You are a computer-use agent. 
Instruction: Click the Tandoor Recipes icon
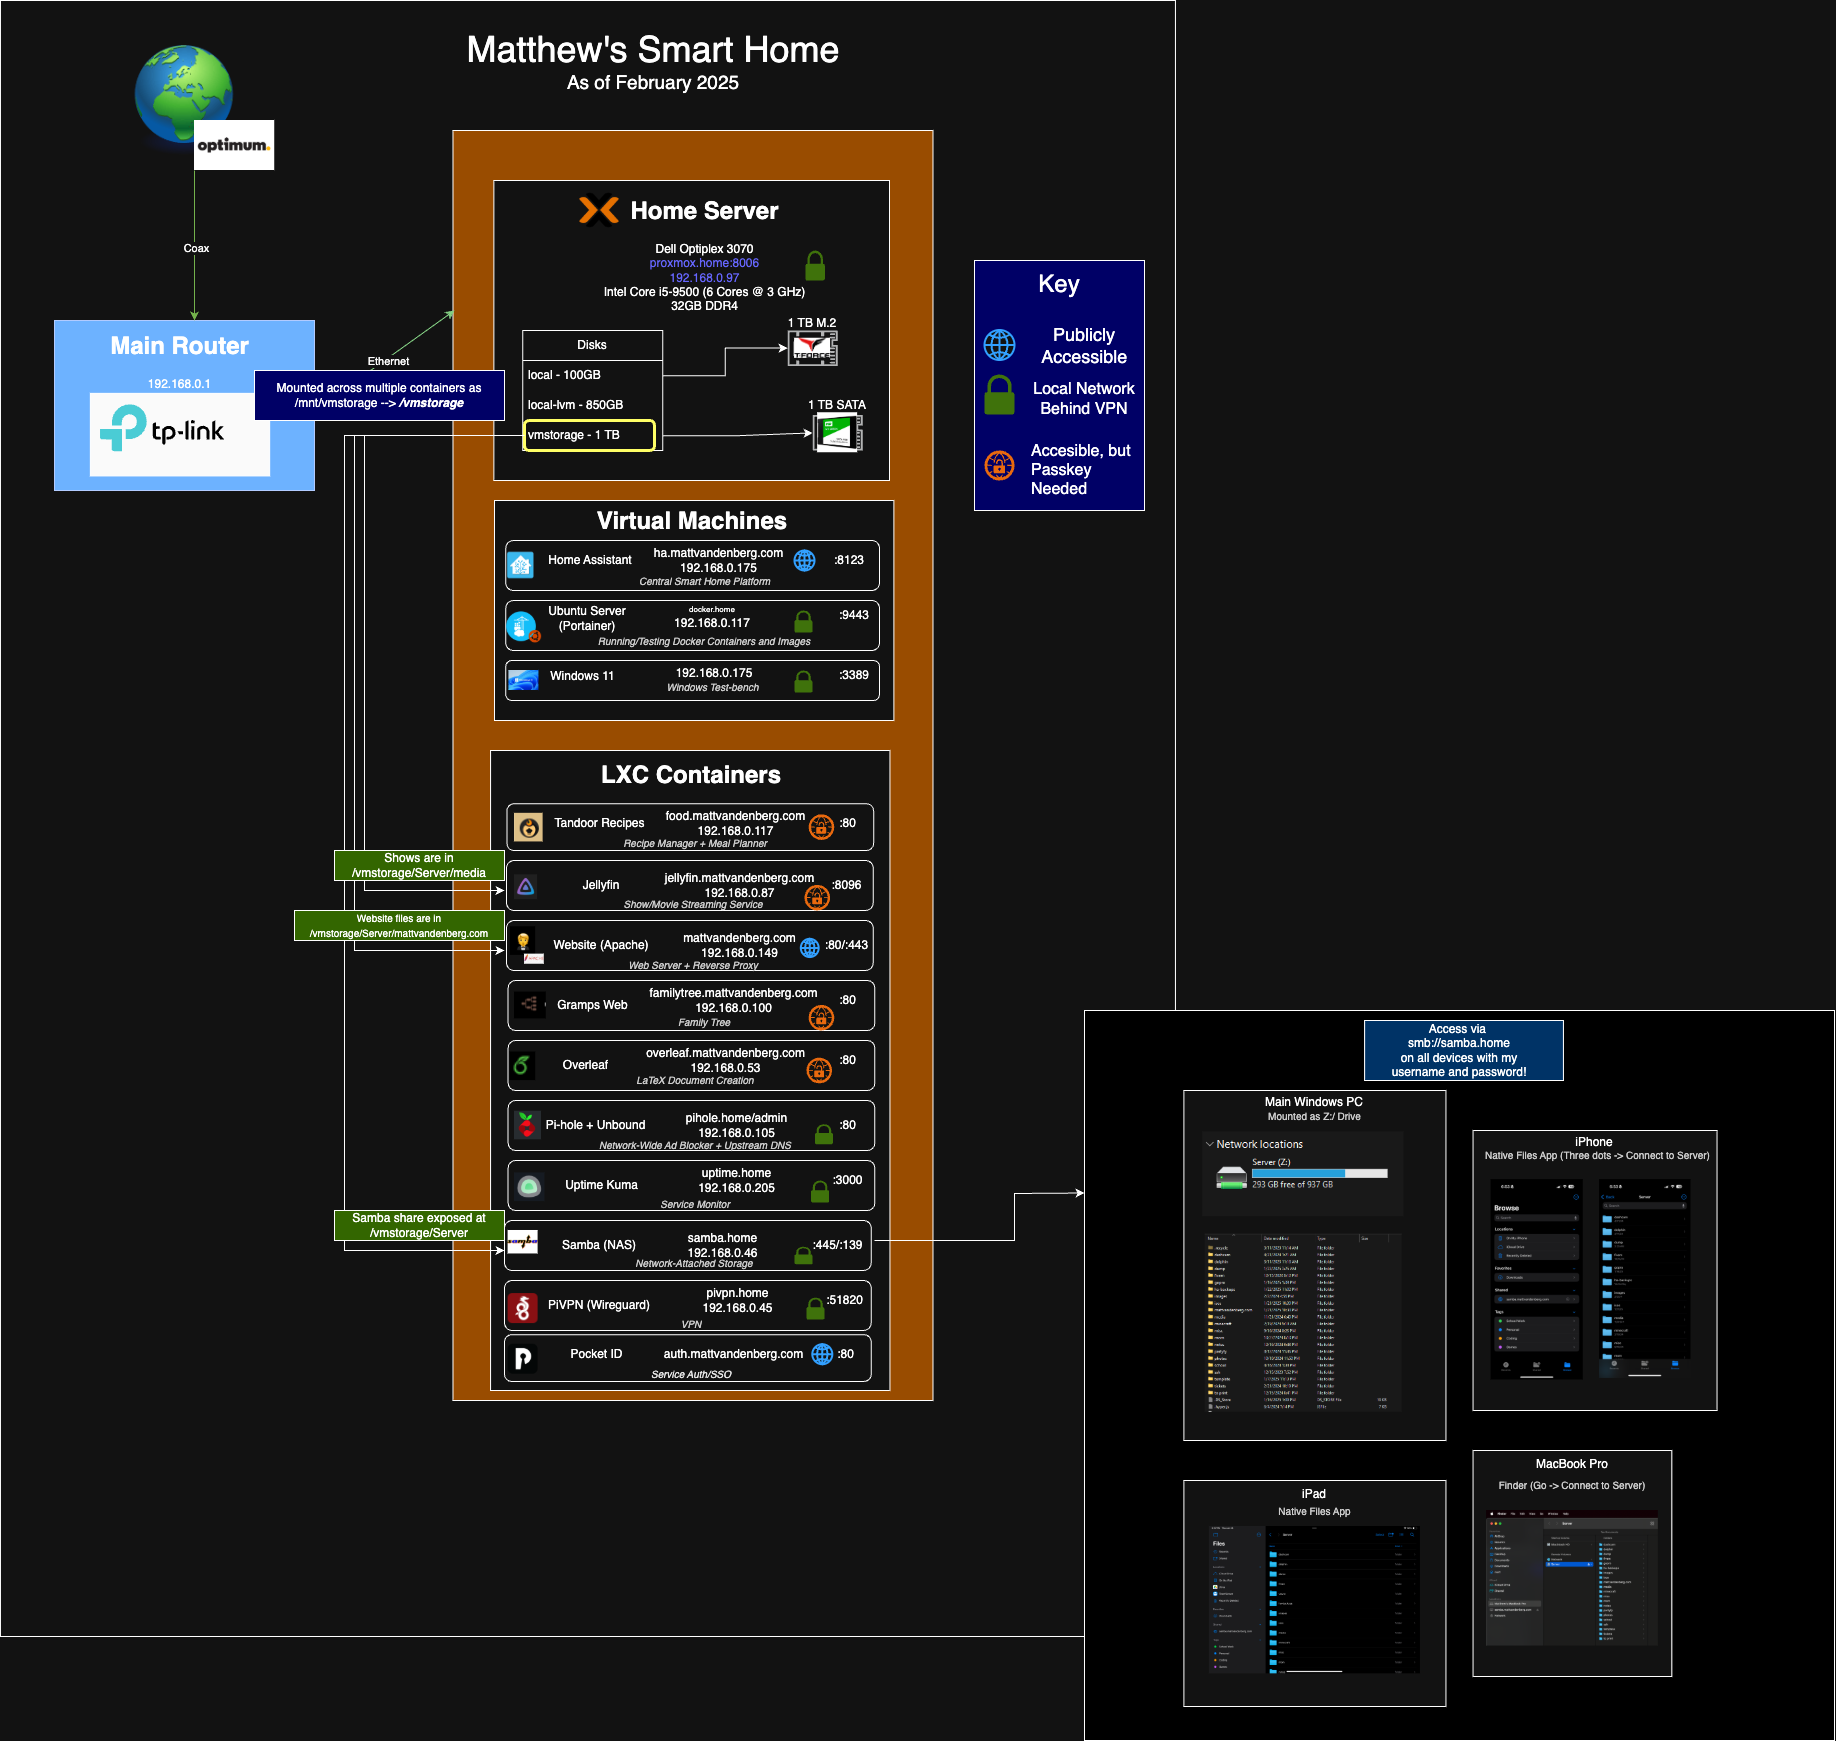[528, 827]
